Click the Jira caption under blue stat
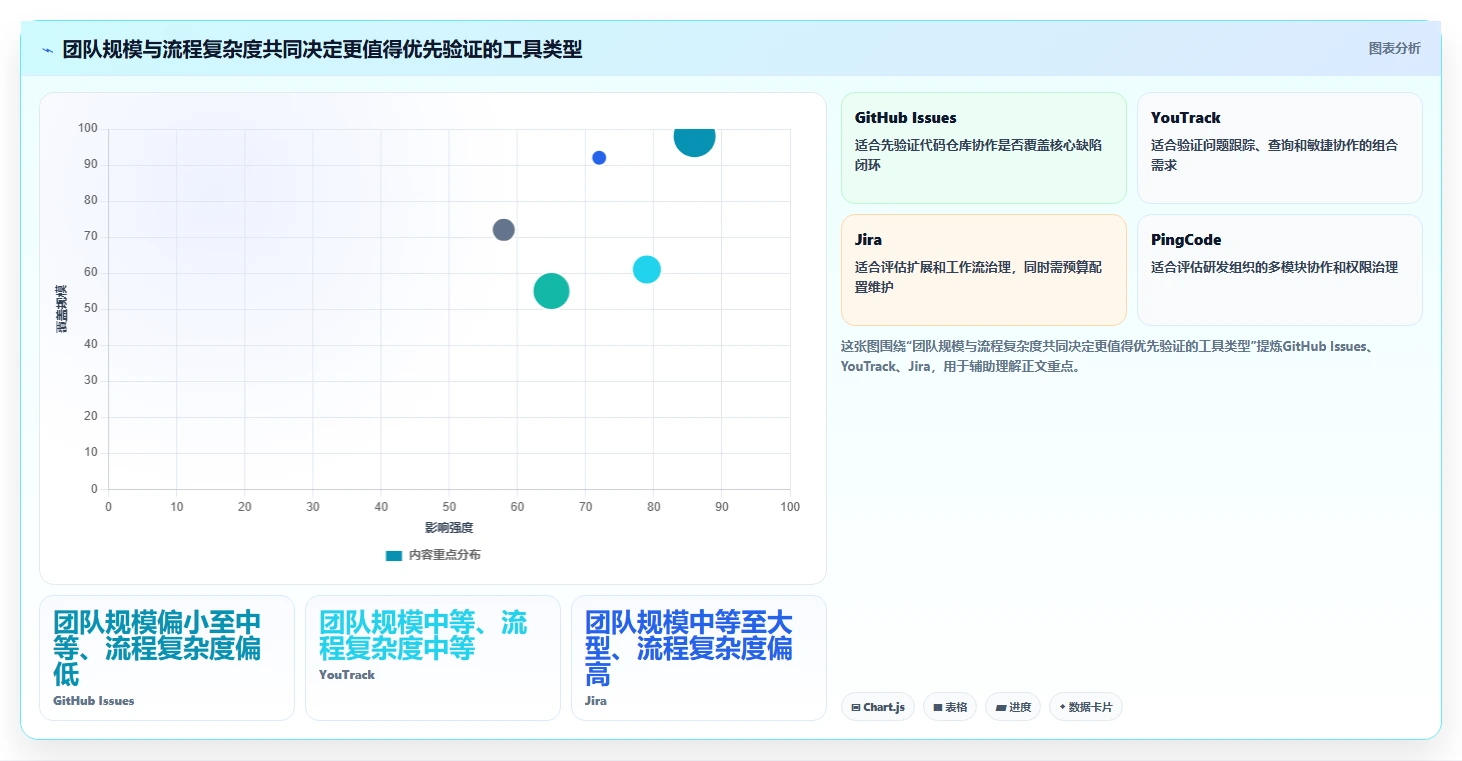 [x=596, y=701]
